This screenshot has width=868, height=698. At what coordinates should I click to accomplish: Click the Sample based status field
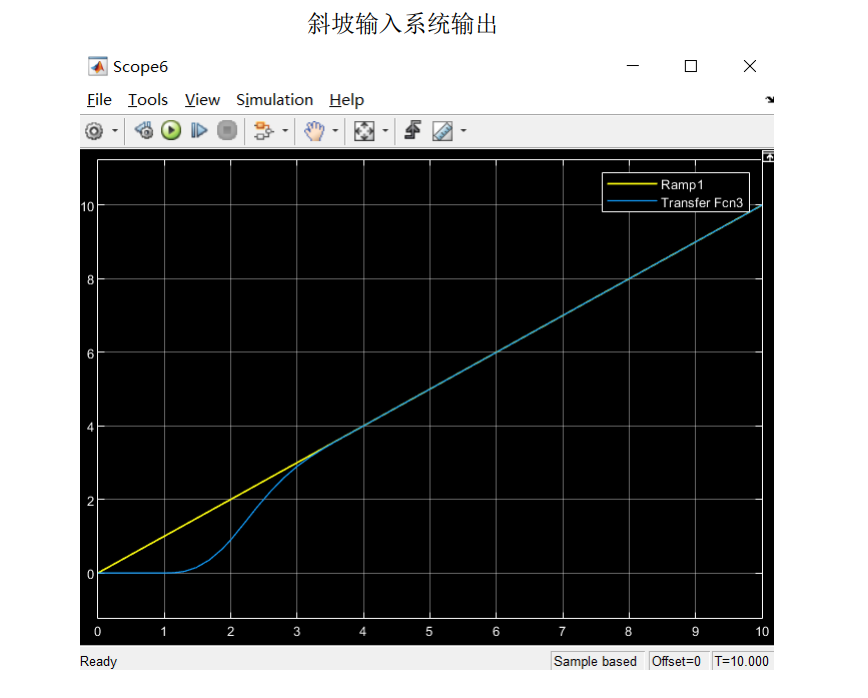pyautogui.click(x=596, y=661)
